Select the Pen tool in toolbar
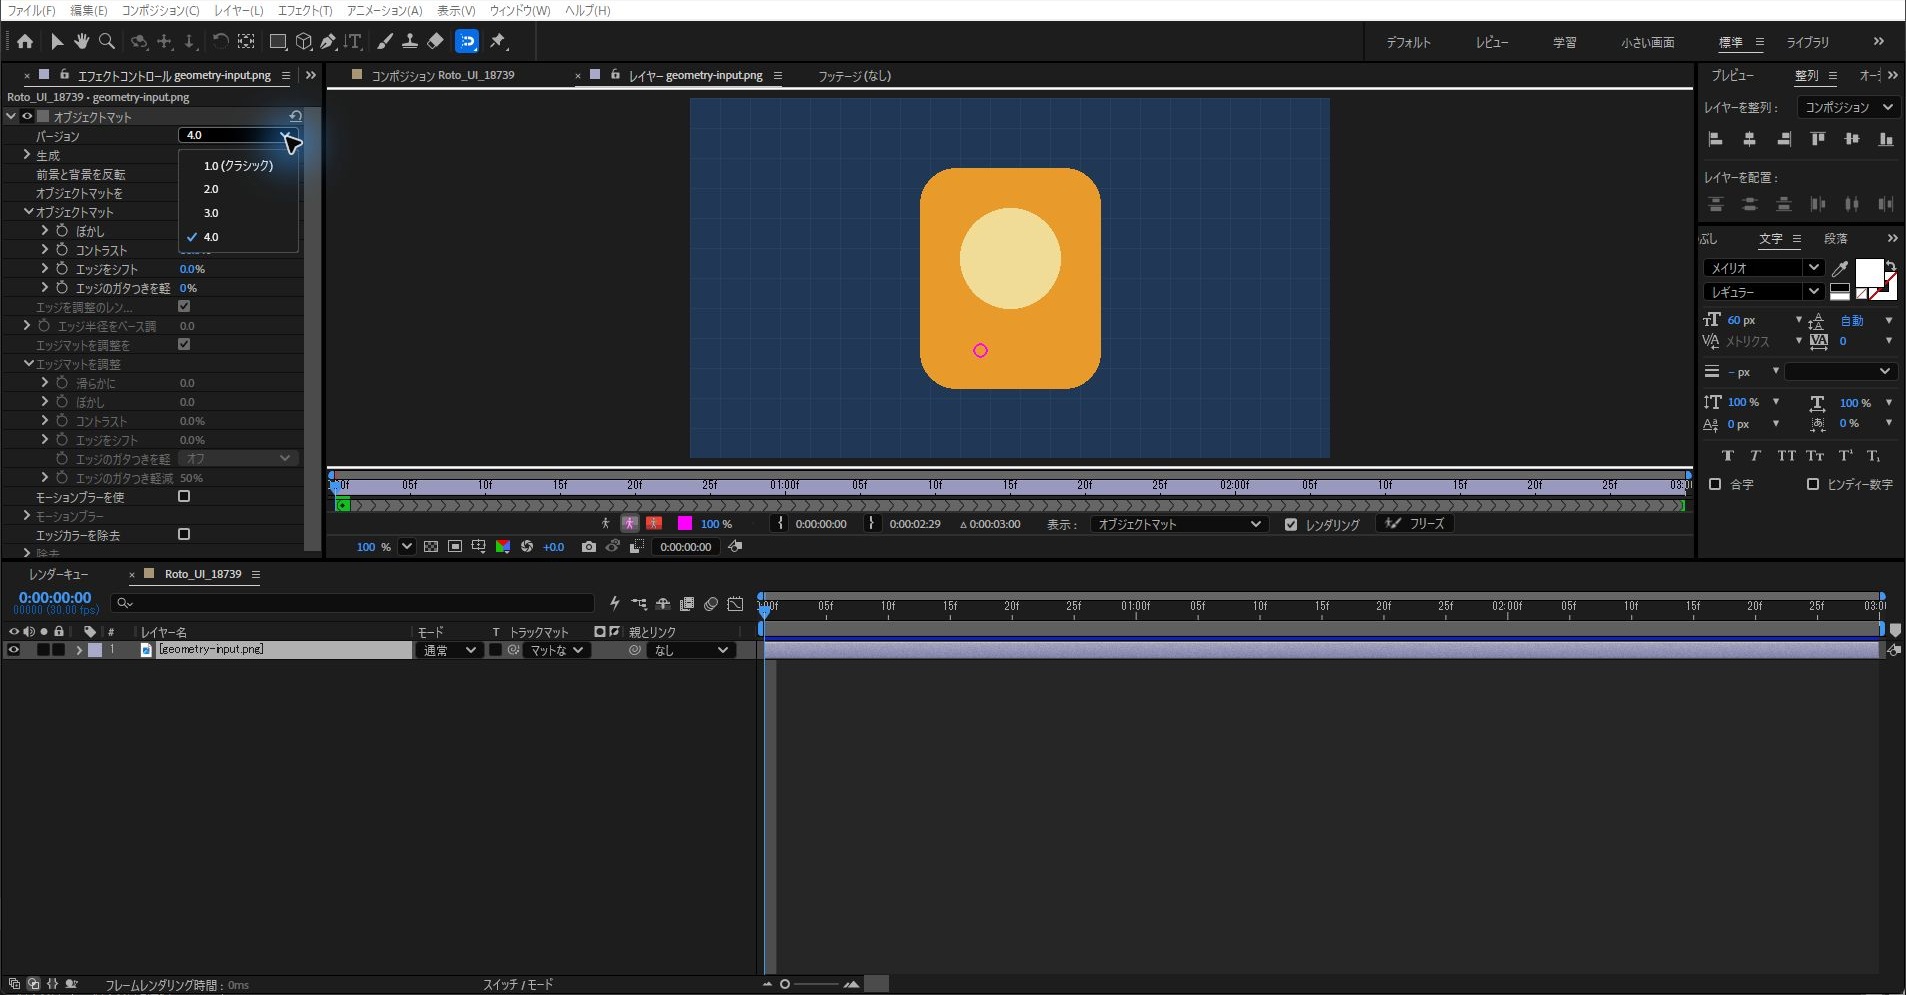The image size is (1906, 995). point(328,42)
